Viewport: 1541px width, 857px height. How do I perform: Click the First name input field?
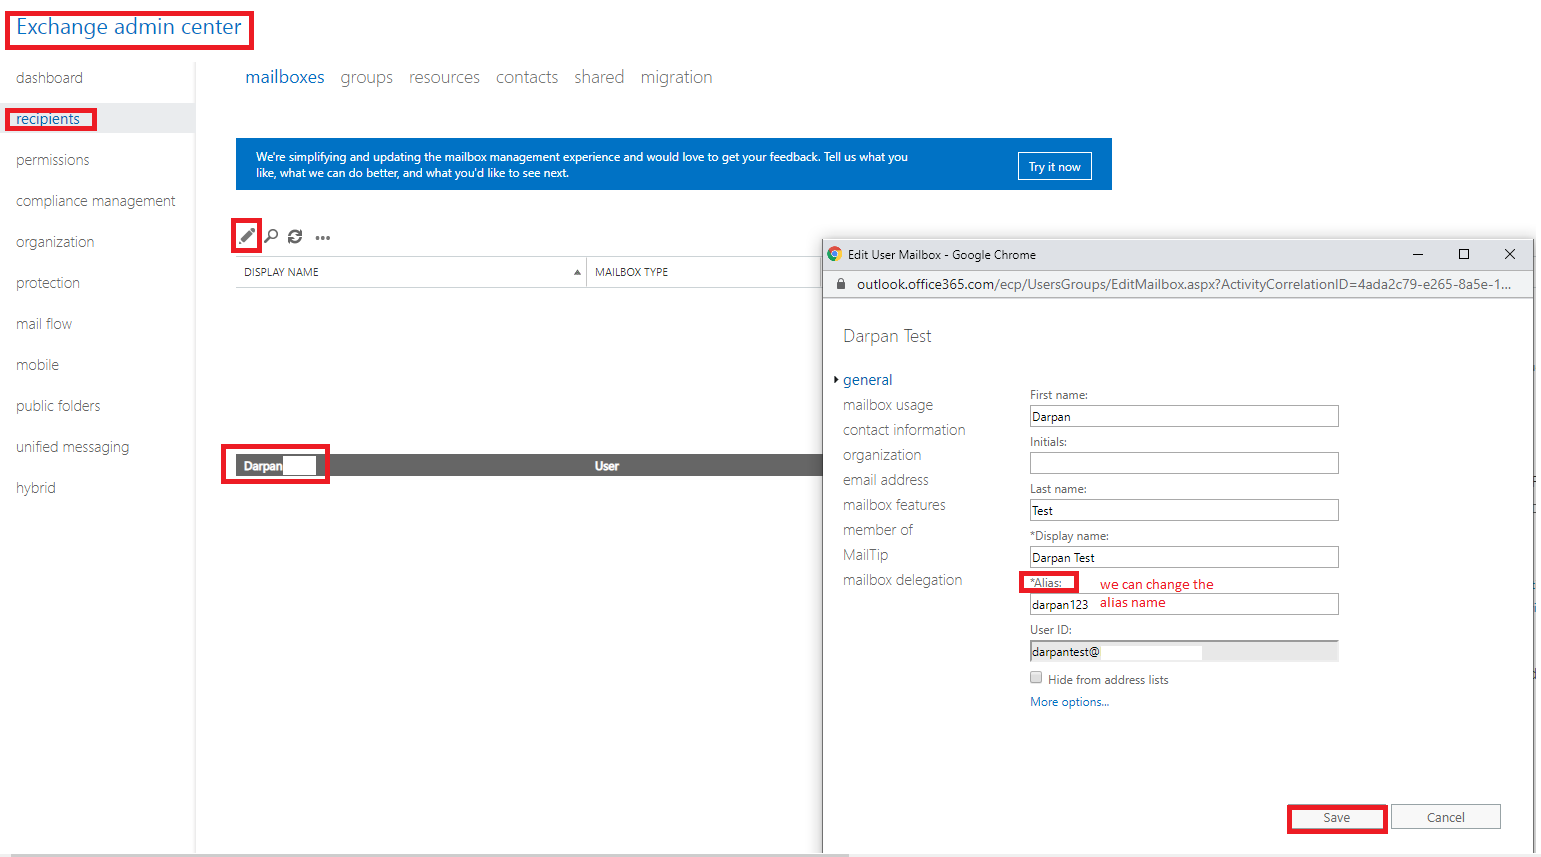(x=1184, y=416)
